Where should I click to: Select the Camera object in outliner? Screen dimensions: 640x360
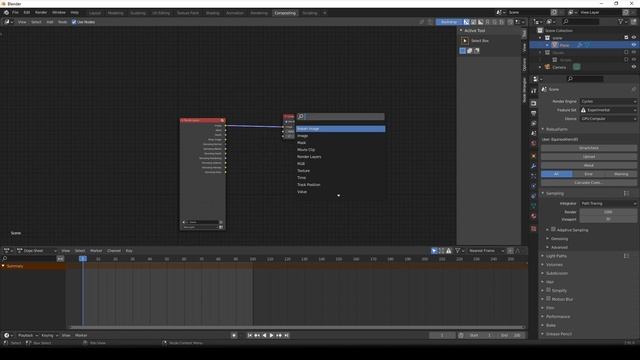click(x=559, y=67)
